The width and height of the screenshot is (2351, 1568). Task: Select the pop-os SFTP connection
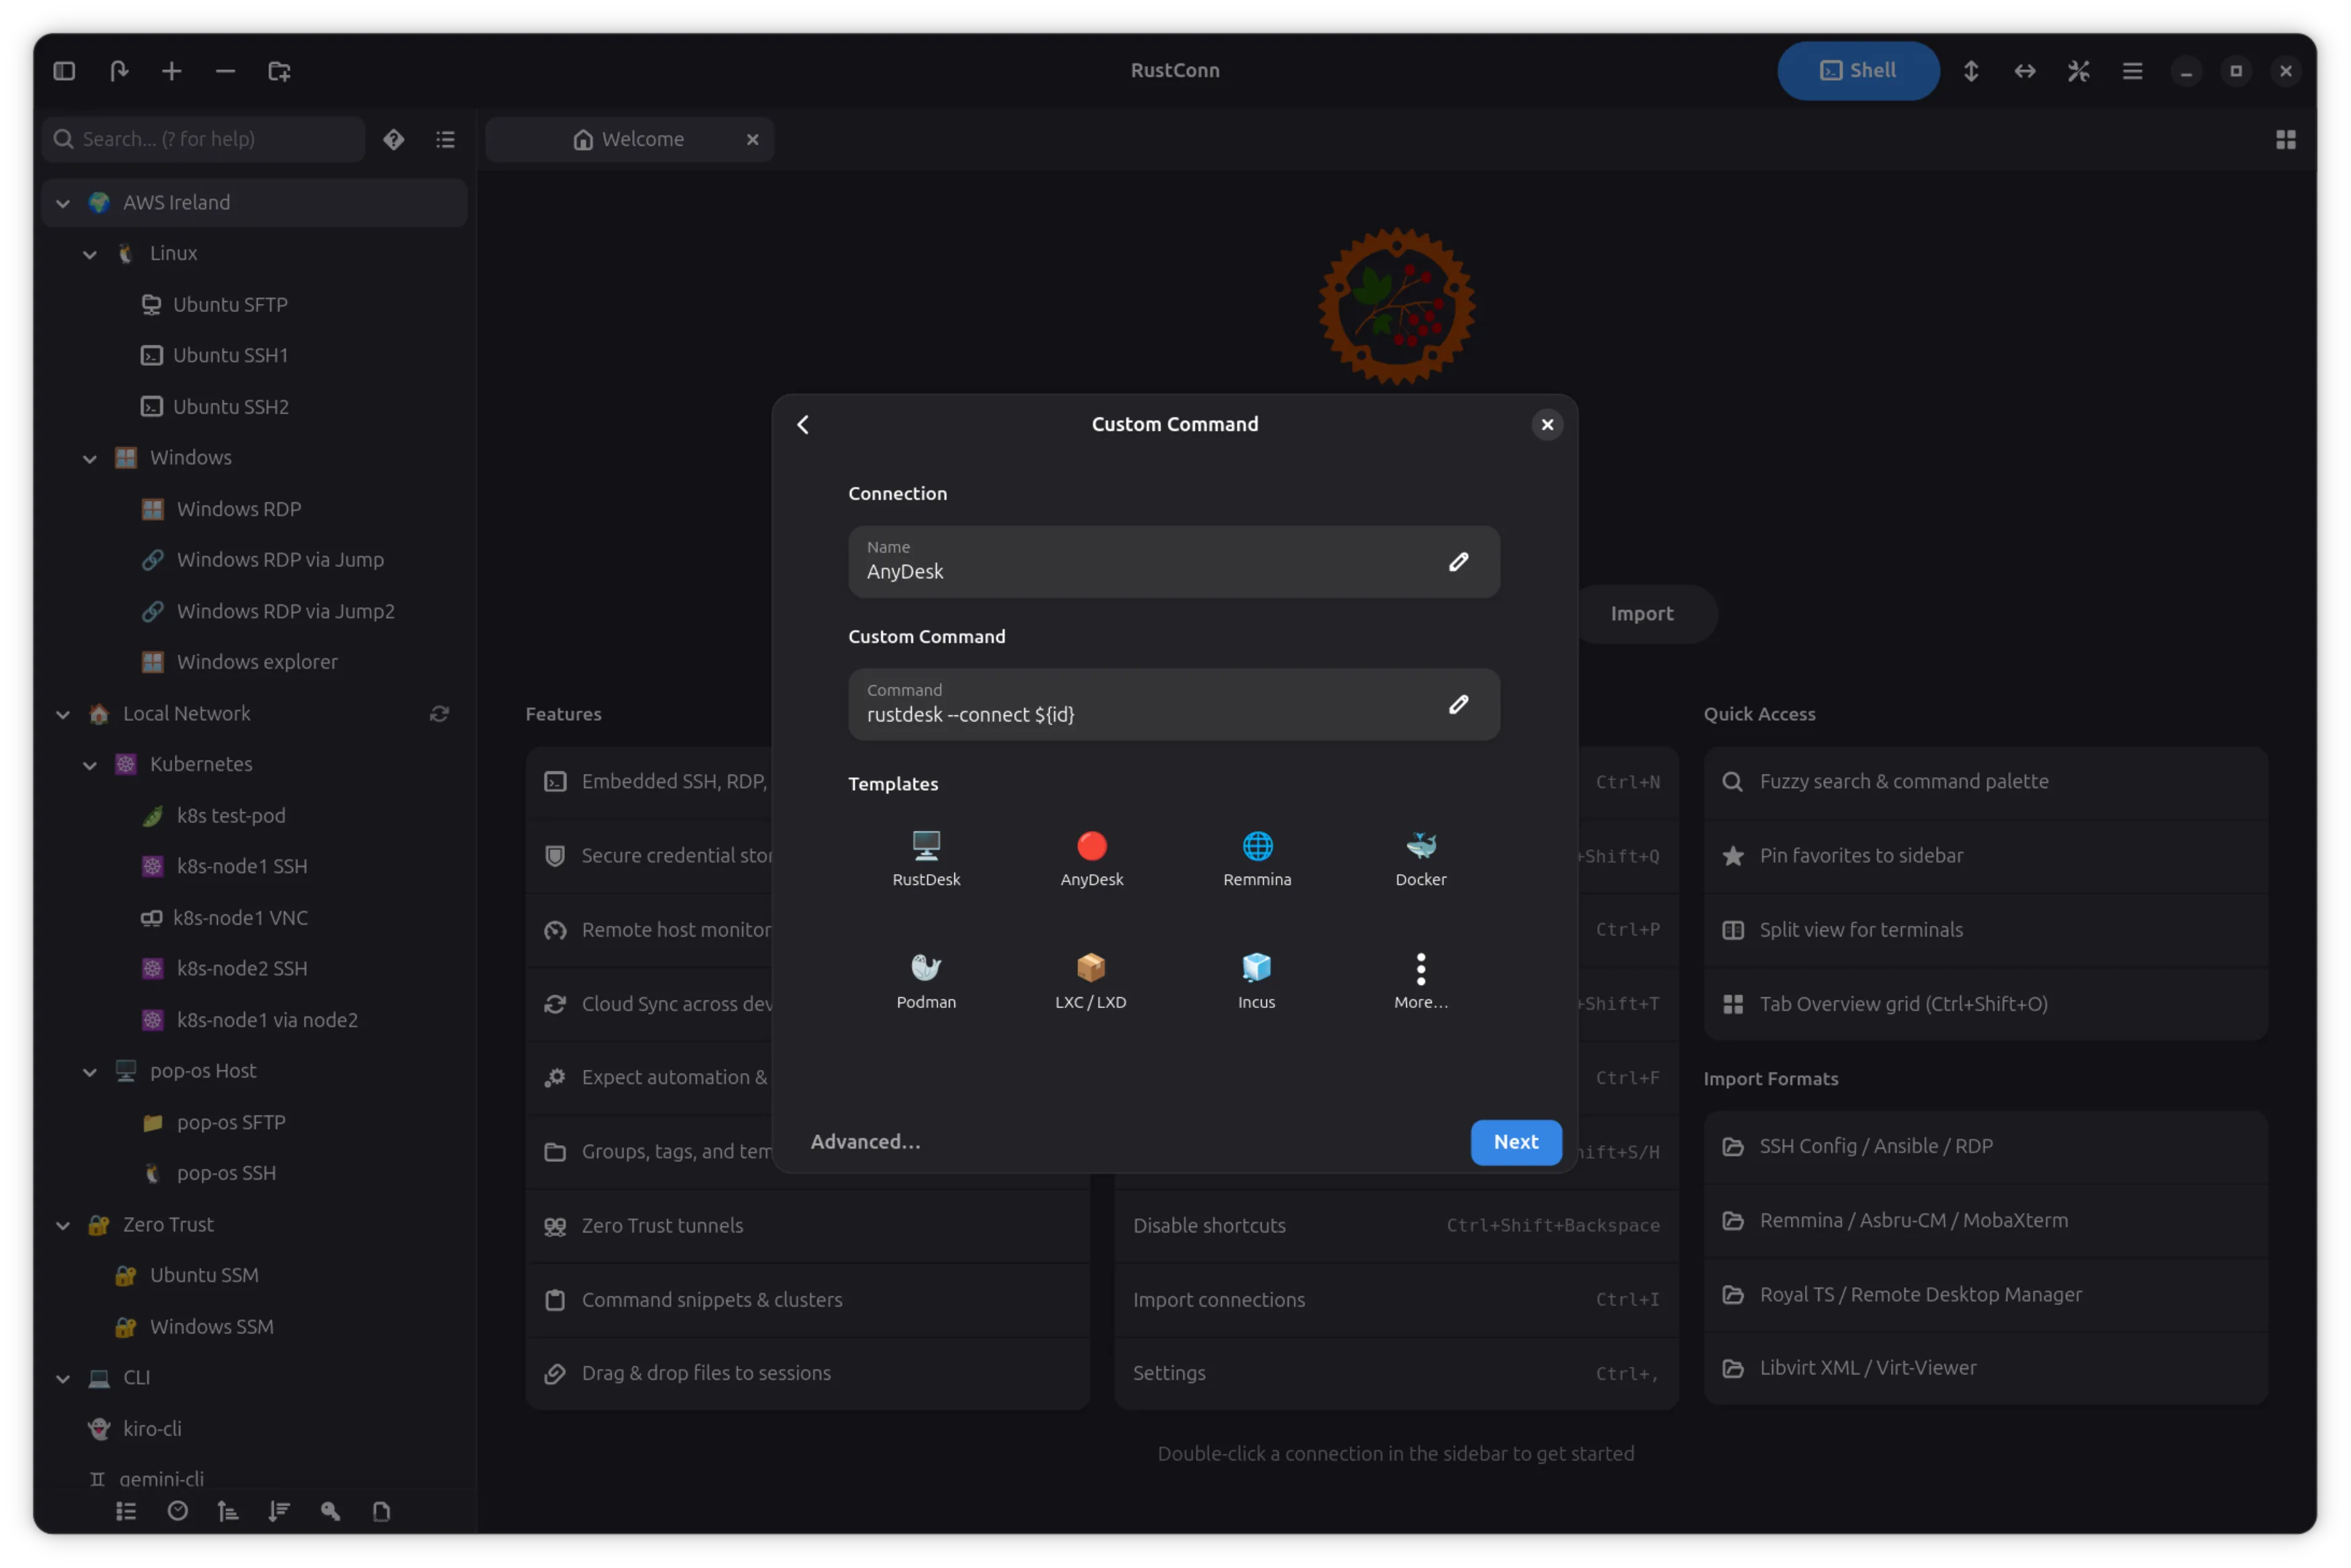click(255, 1122)
